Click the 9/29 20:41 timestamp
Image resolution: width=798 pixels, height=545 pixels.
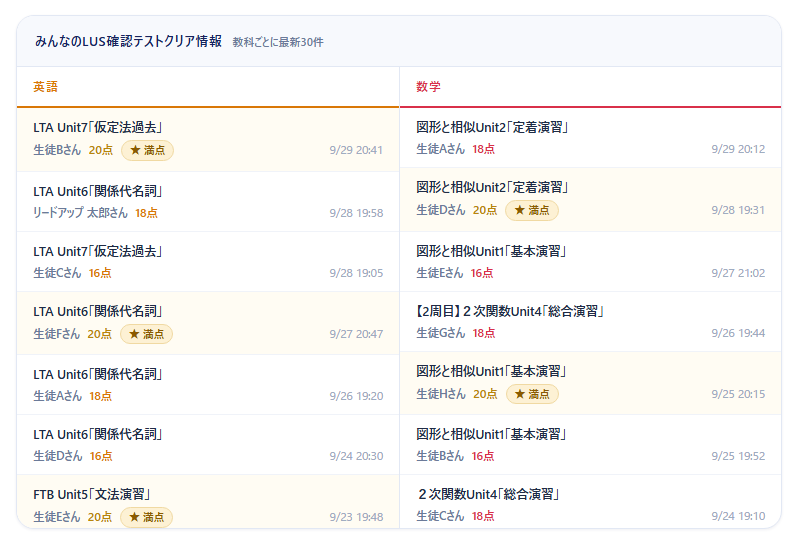pyautogui.click(x=356, y=150)
